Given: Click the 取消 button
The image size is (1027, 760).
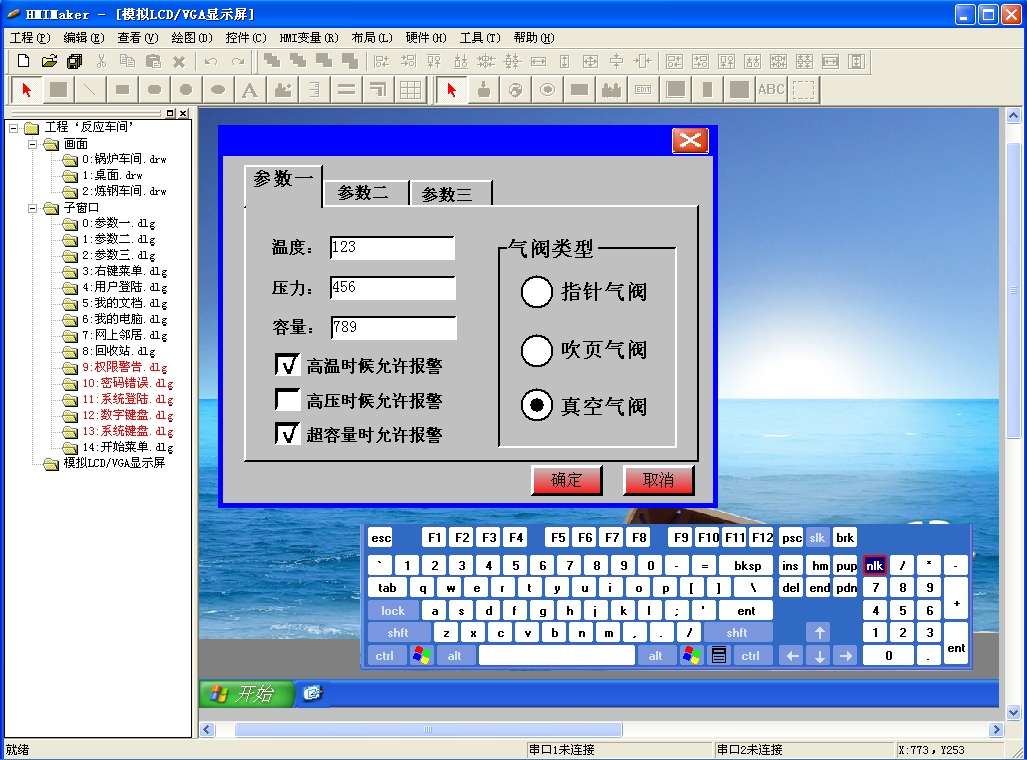Looking at the screenshot, I should 658,480.
